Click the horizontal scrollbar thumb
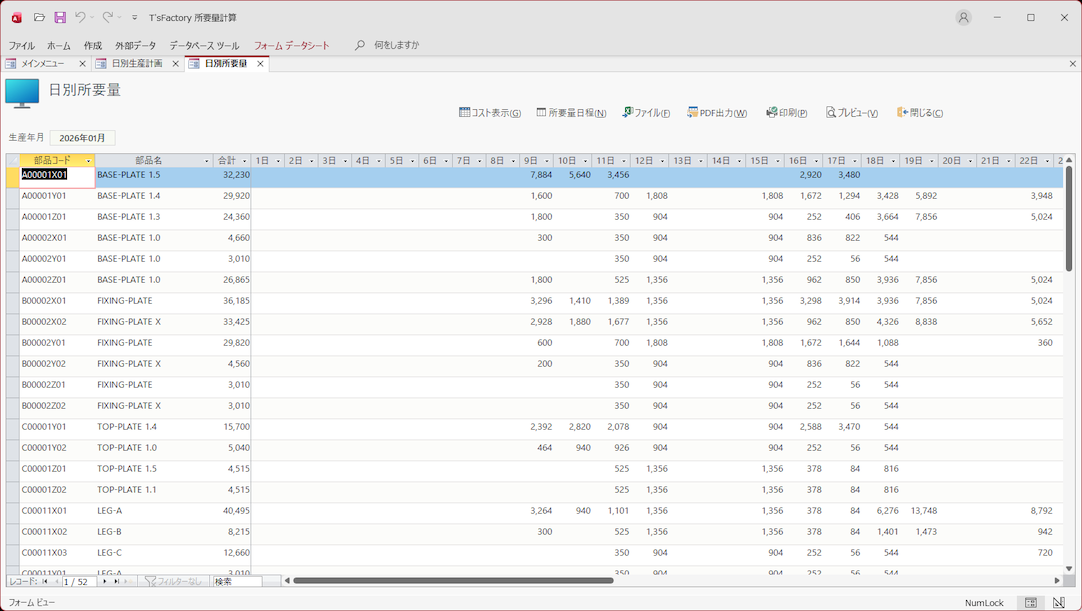Viewport: 1082px width, 611px height. (453, 580)
